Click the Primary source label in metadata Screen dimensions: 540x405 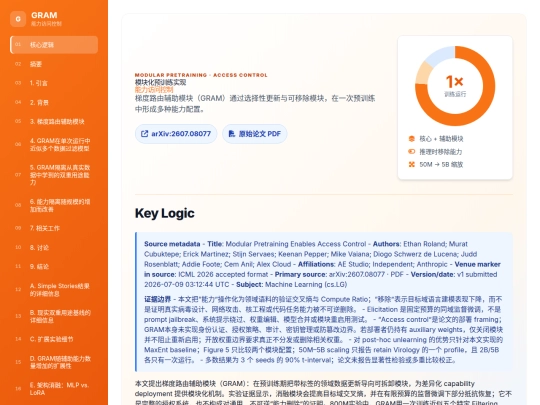click(x=301, y=274)
